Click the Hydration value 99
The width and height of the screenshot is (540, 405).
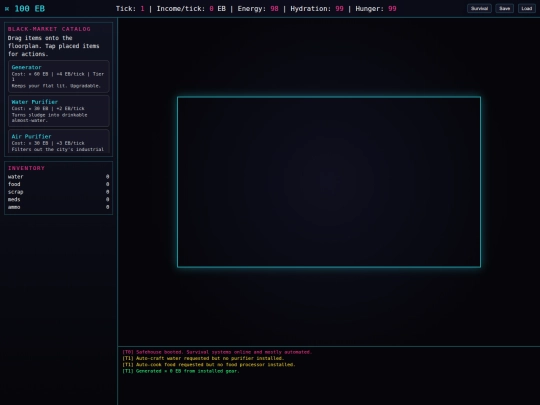tap(339, 9)
